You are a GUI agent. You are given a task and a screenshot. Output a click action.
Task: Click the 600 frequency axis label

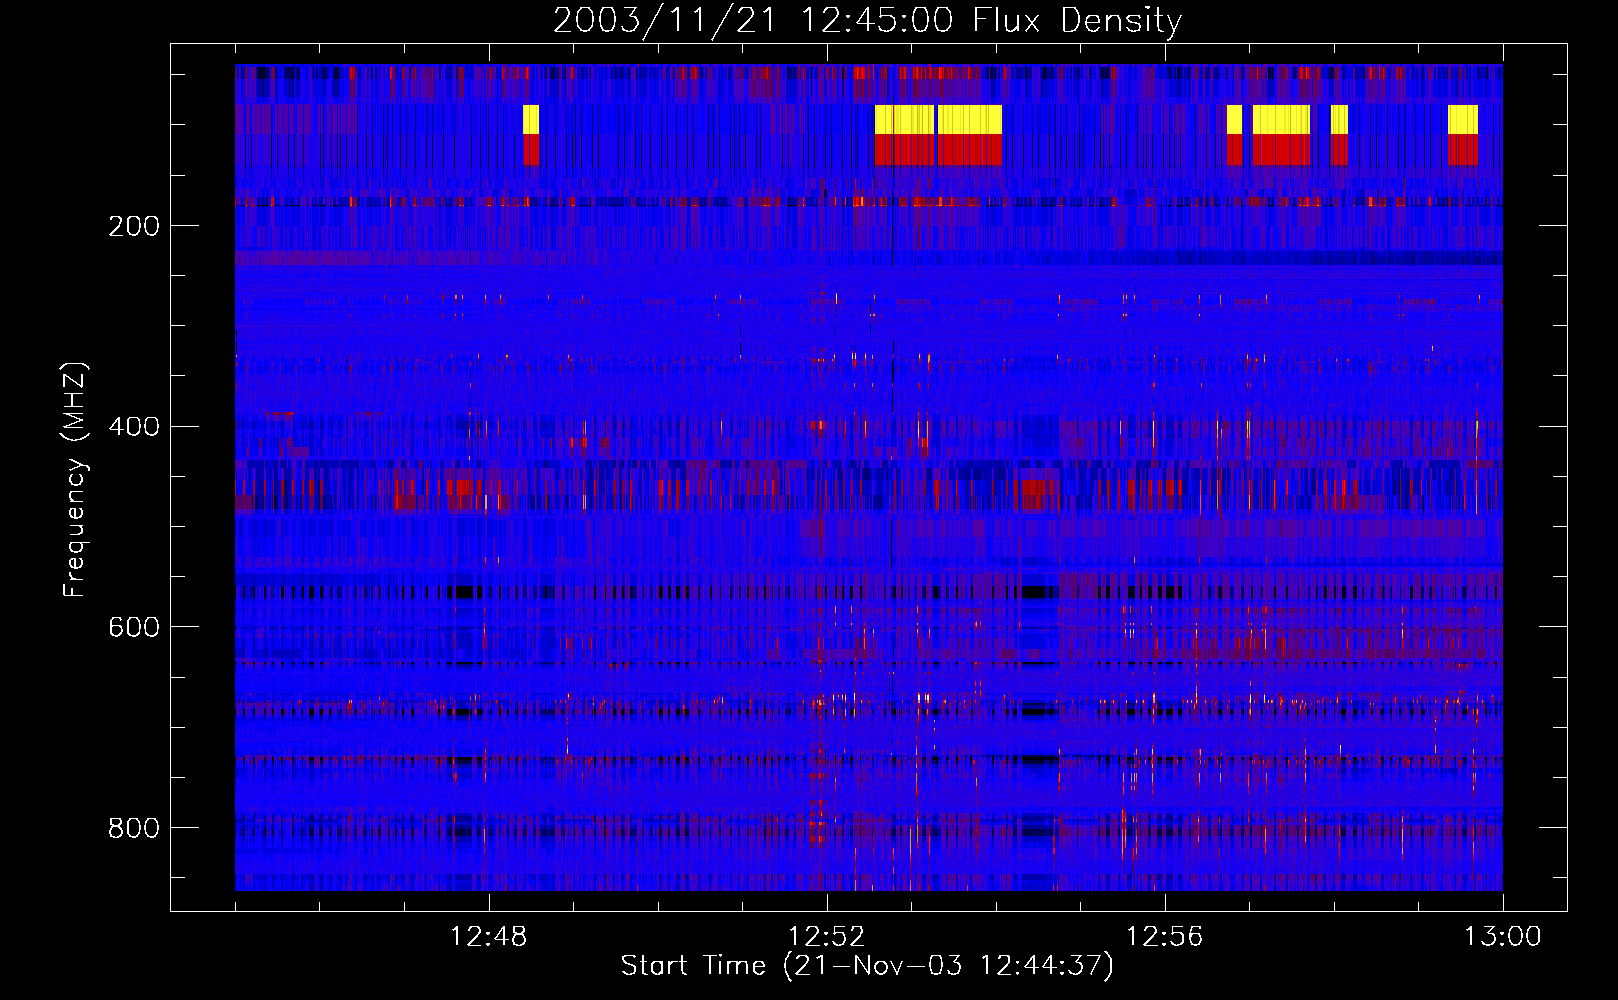(134, 627)
